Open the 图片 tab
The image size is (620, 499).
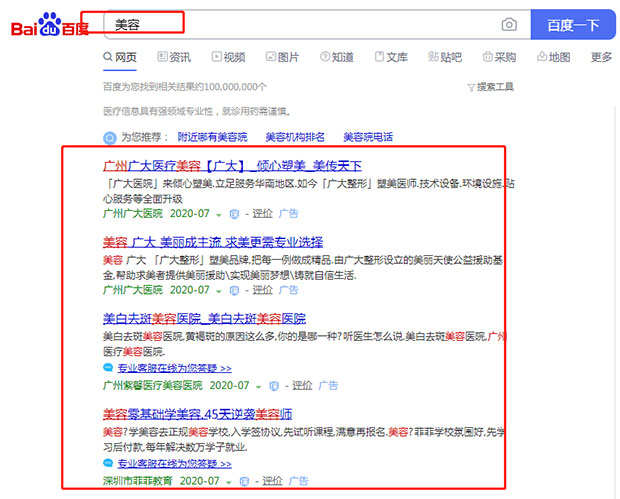pos(282,57)
